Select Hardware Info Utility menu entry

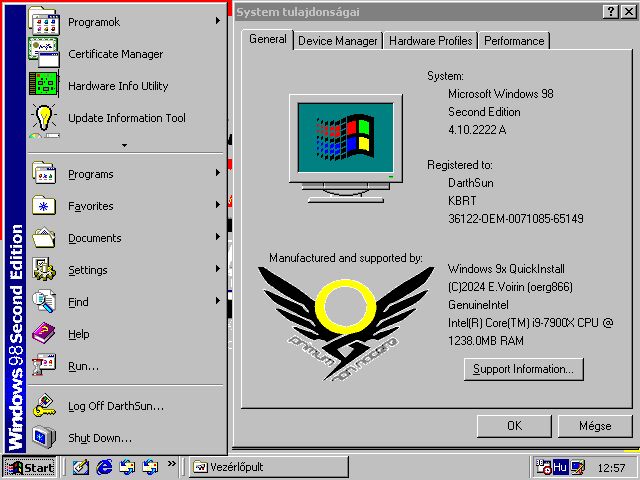127,86
